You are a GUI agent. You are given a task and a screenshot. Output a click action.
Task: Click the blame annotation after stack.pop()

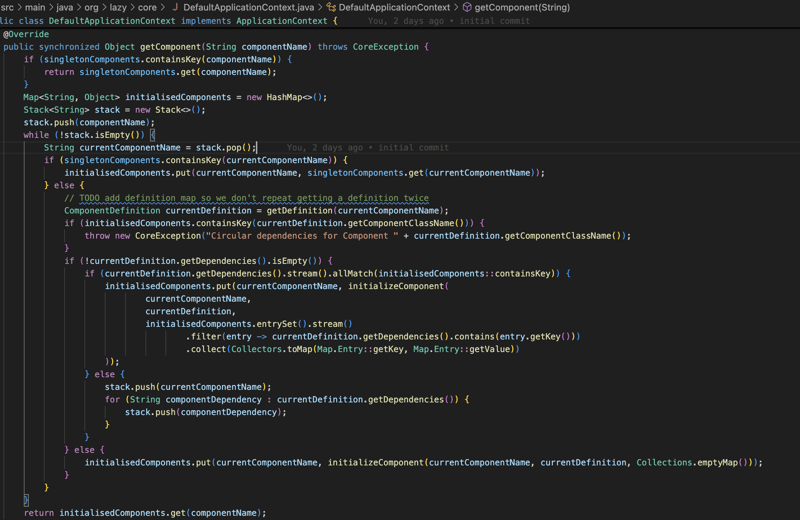click(x=367, y=147)
